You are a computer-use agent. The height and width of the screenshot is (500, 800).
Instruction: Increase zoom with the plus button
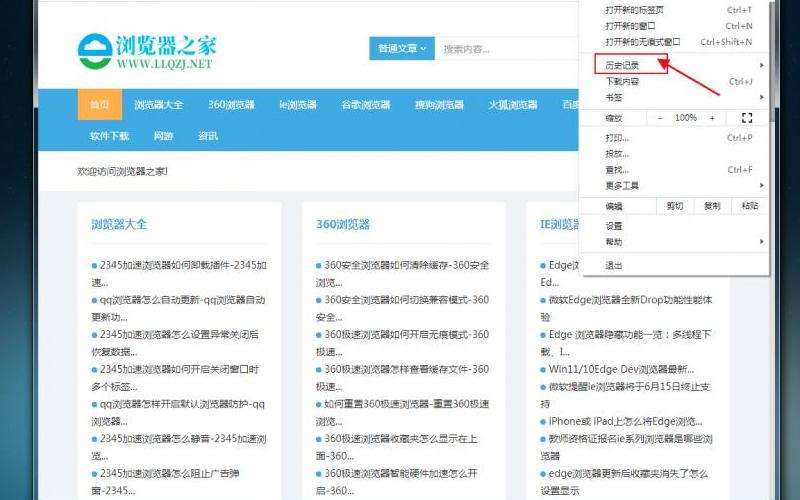(712, 118)
